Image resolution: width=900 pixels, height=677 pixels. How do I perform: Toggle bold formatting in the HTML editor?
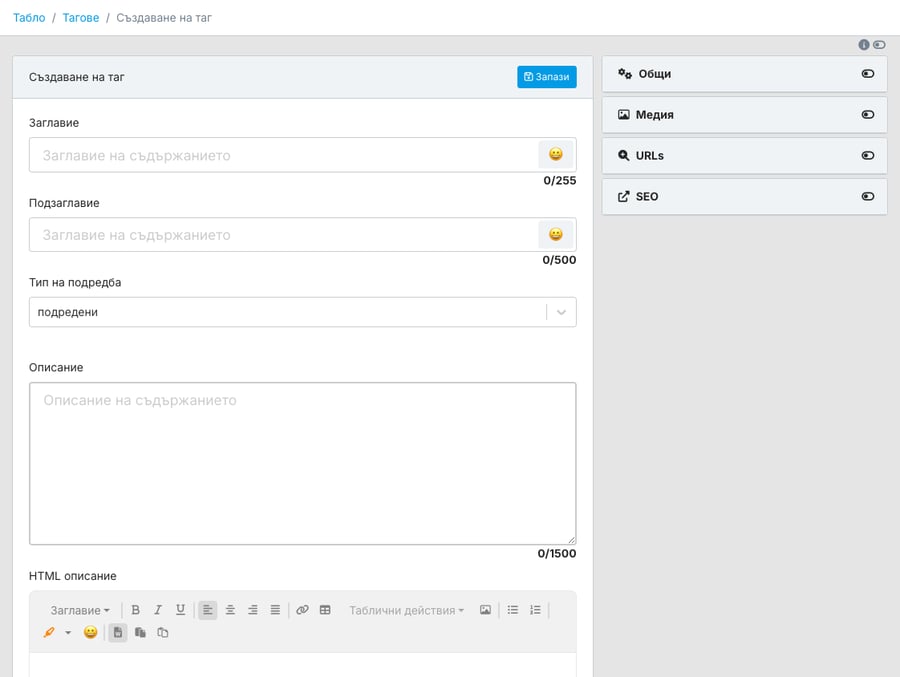click(135, 610)
